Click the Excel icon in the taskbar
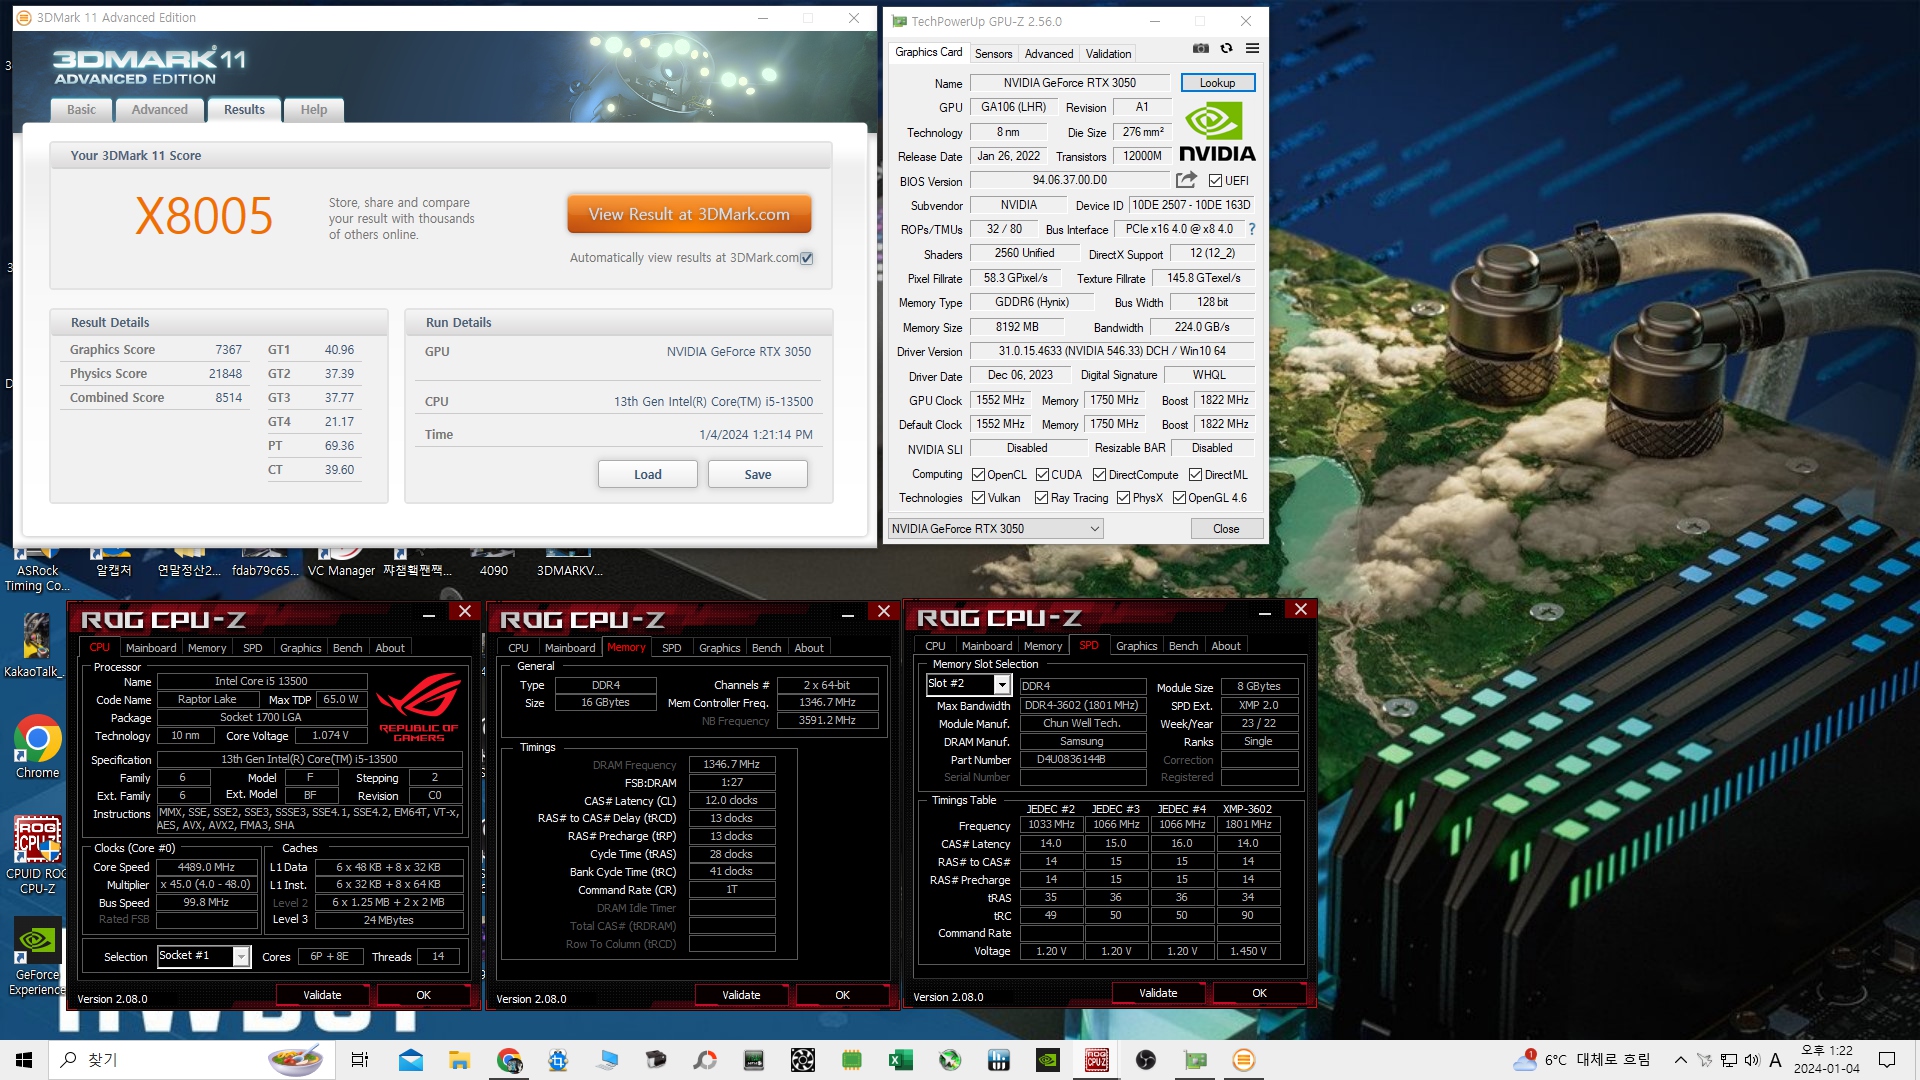The image size is (1920, 1080). pyautogui.click(x=900, y=1060)
